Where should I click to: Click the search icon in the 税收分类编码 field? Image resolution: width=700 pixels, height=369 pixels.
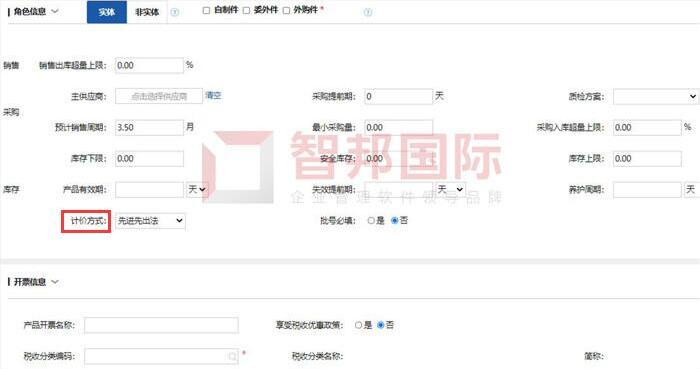[x=232, y=356]
